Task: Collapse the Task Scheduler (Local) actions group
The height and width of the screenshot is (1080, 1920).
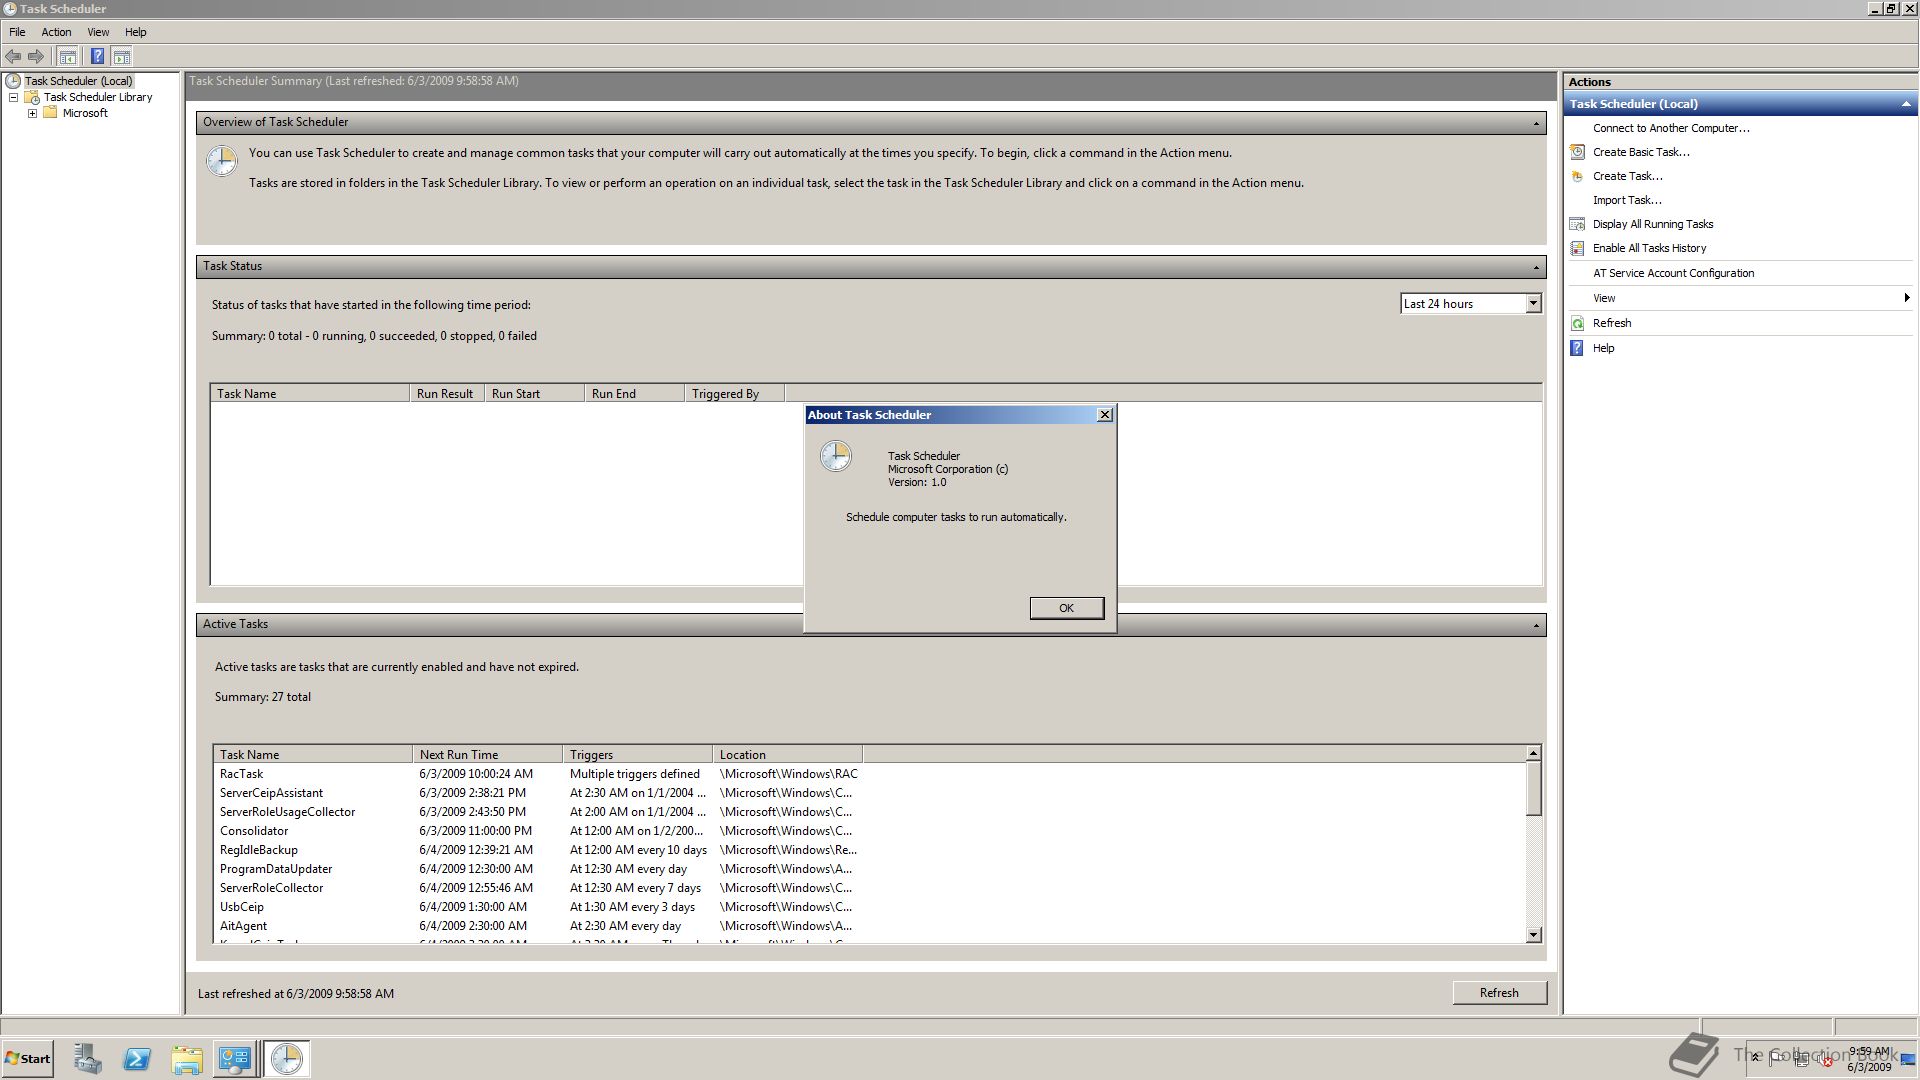Action: pos(1905,104)
